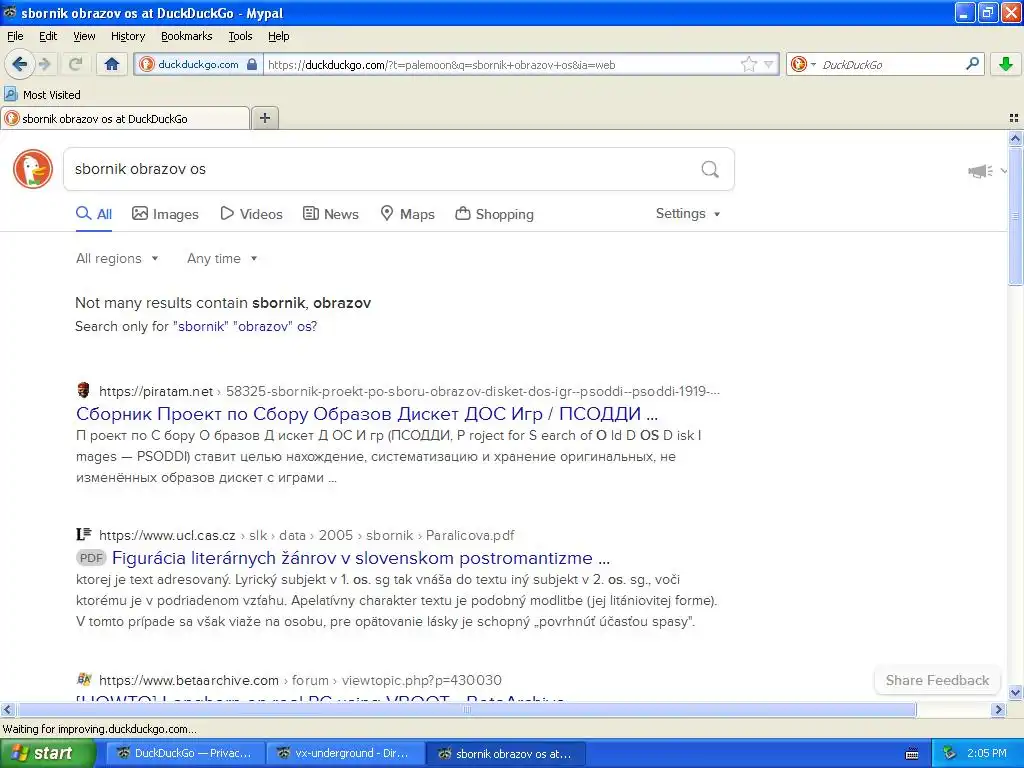Viewport: 1024px width, 768px height.
Task: Select the sbornik obrazov os browser tab
Action: 125,118
